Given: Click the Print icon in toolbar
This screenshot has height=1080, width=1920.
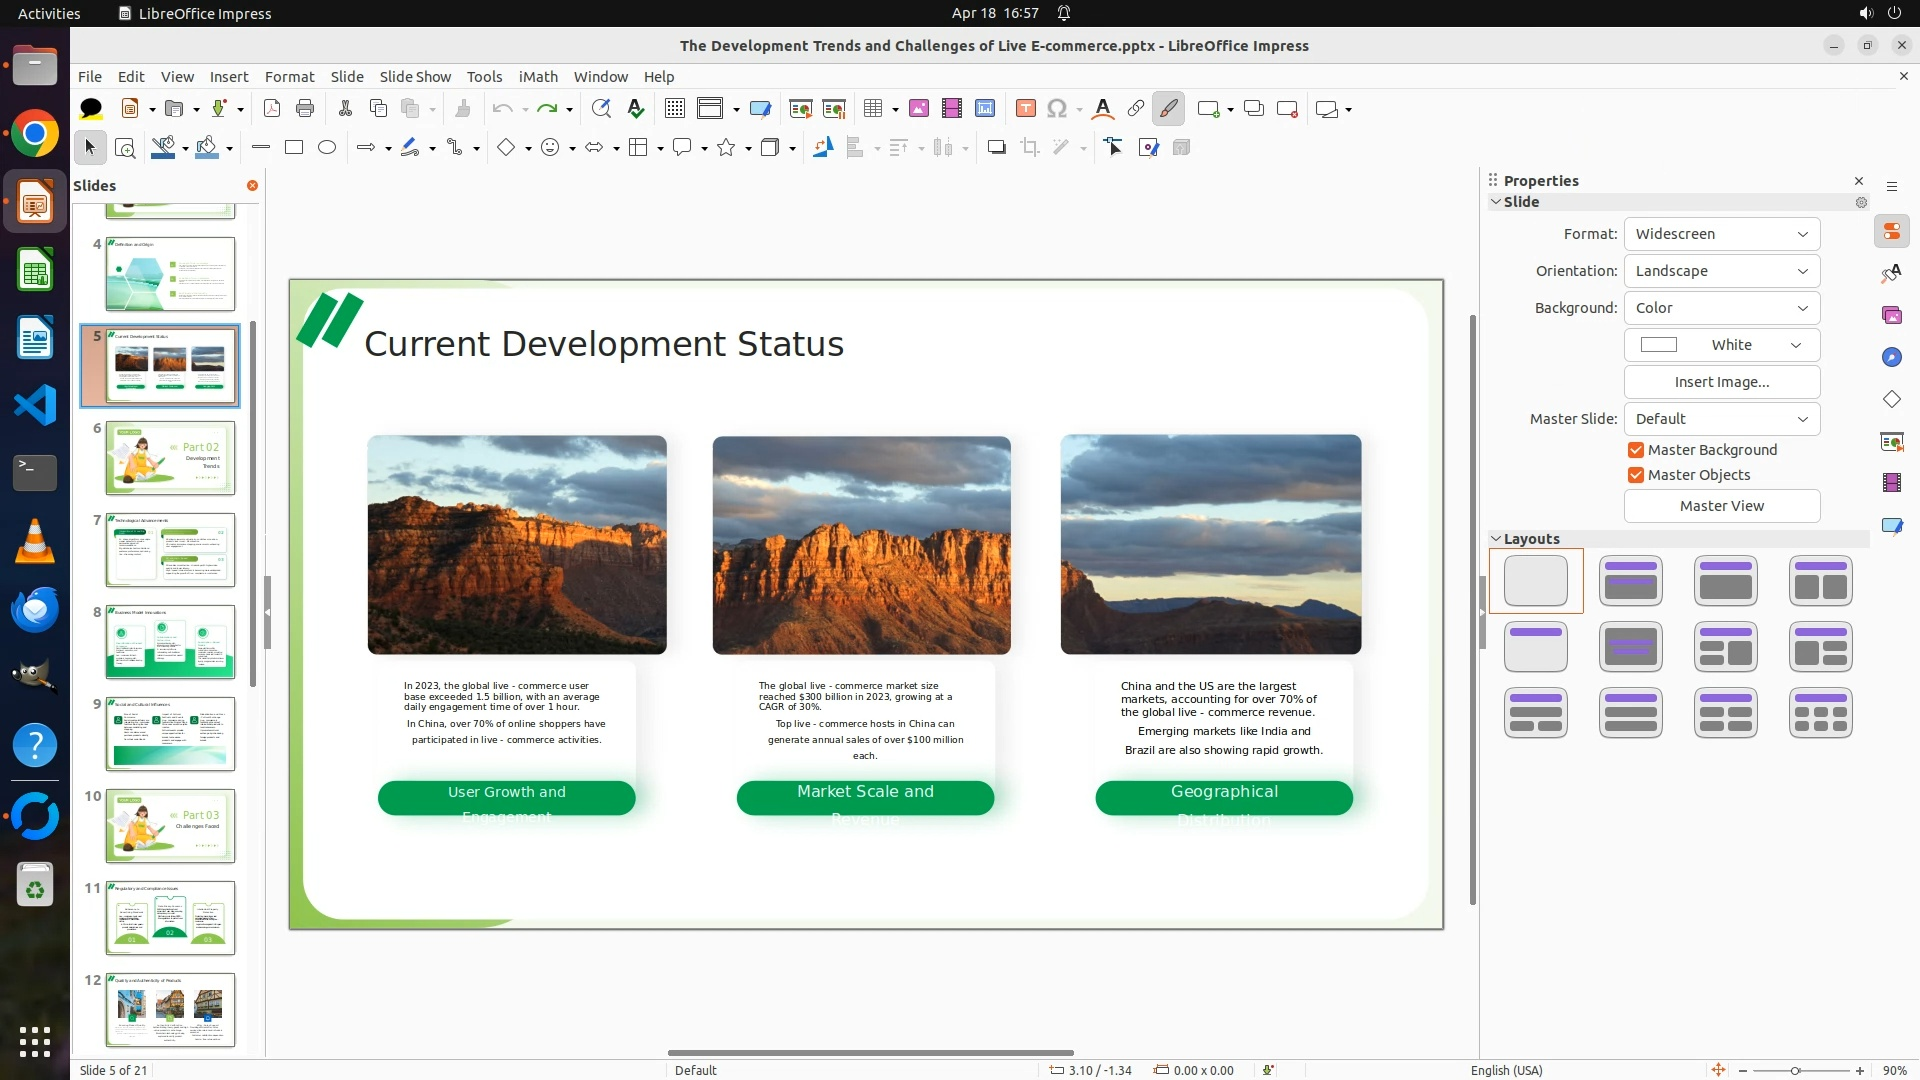Looking at the screenshot, I should point(305,109).
